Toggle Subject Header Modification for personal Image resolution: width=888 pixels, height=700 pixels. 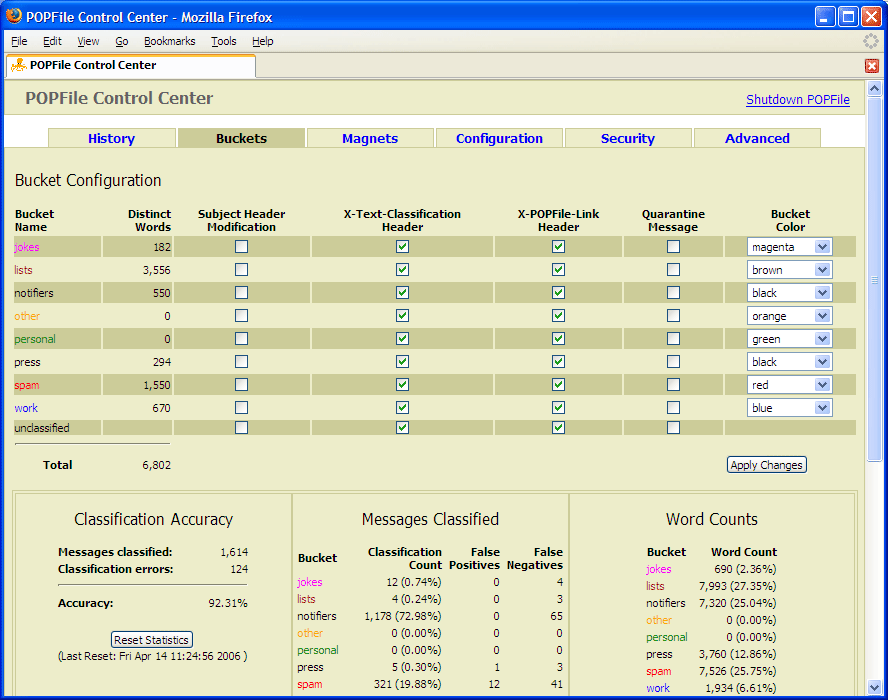(x=241, y=339)
